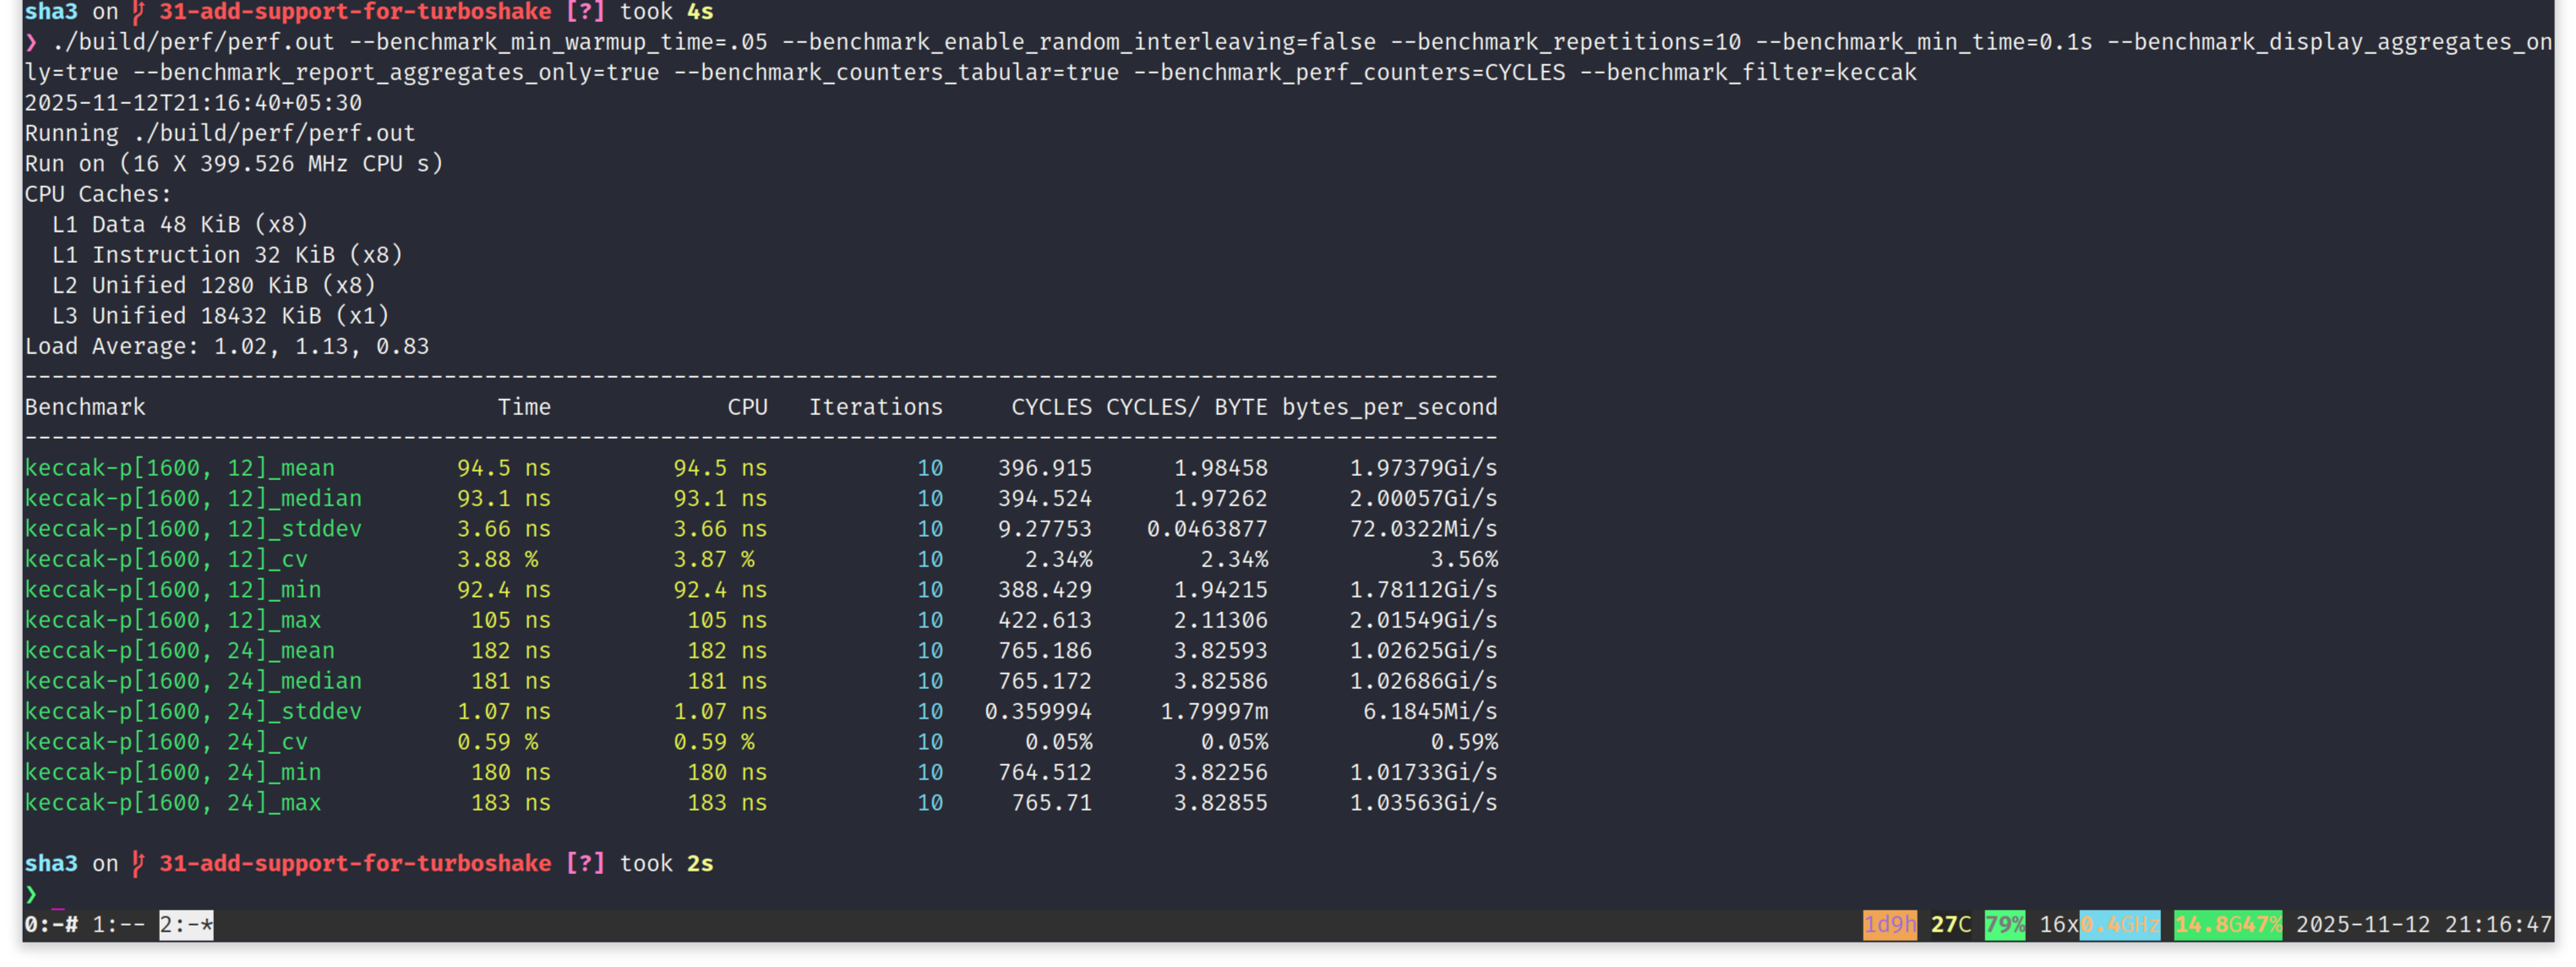Select active tmux window 2
This screenshot has height=967, width=2576.
pyautogui.click(x=186, y=924)
